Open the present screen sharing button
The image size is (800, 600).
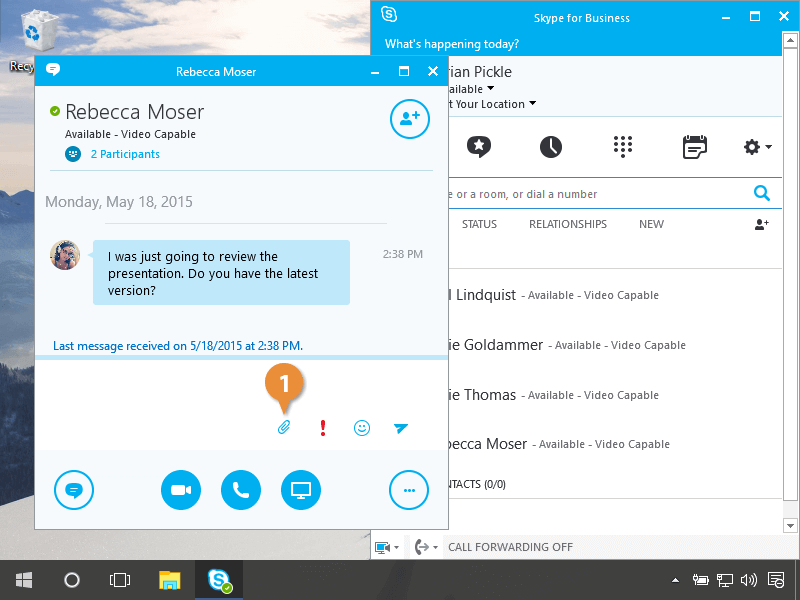pos(301,490)
